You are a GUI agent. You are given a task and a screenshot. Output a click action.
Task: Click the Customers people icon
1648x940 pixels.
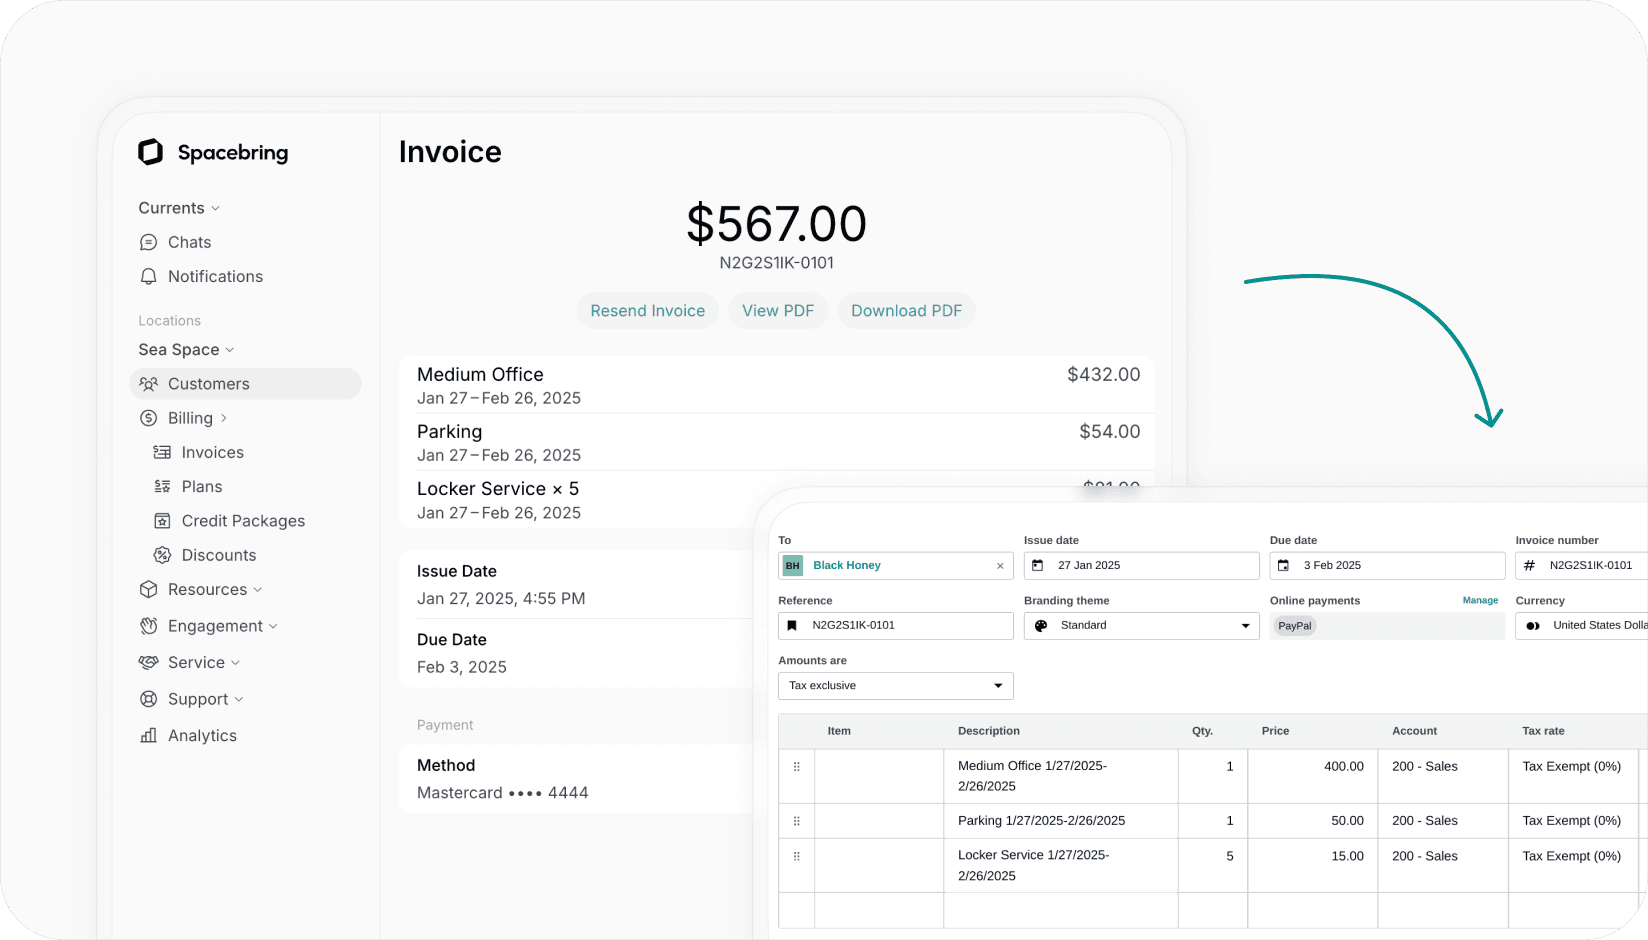click(149, 384)
